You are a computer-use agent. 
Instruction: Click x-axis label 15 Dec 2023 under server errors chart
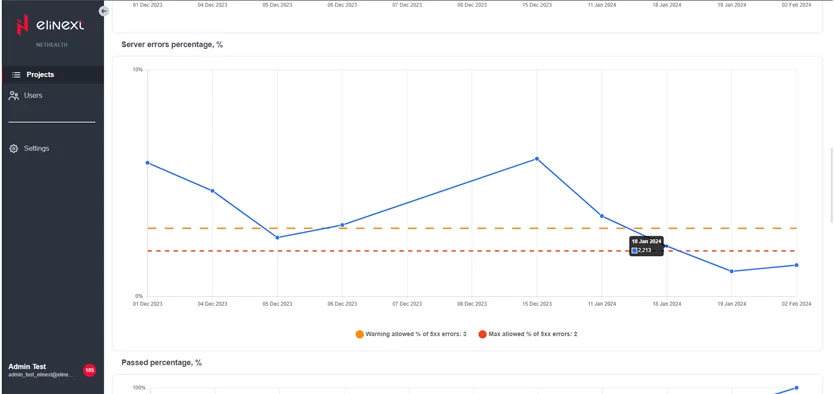537,304
